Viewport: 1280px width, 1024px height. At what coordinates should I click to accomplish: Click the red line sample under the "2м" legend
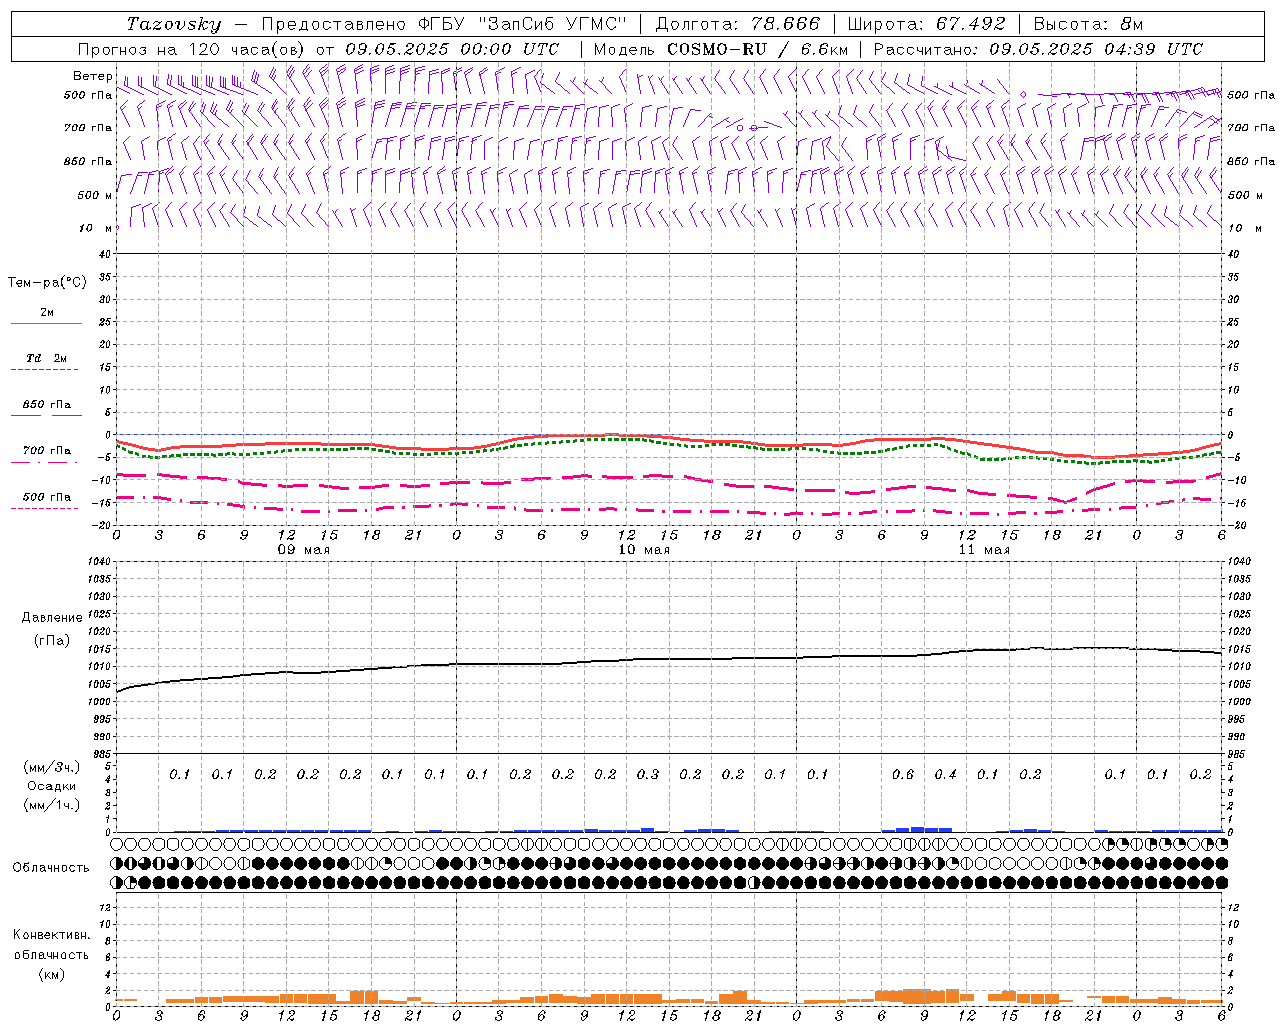(x=46, y=324)
